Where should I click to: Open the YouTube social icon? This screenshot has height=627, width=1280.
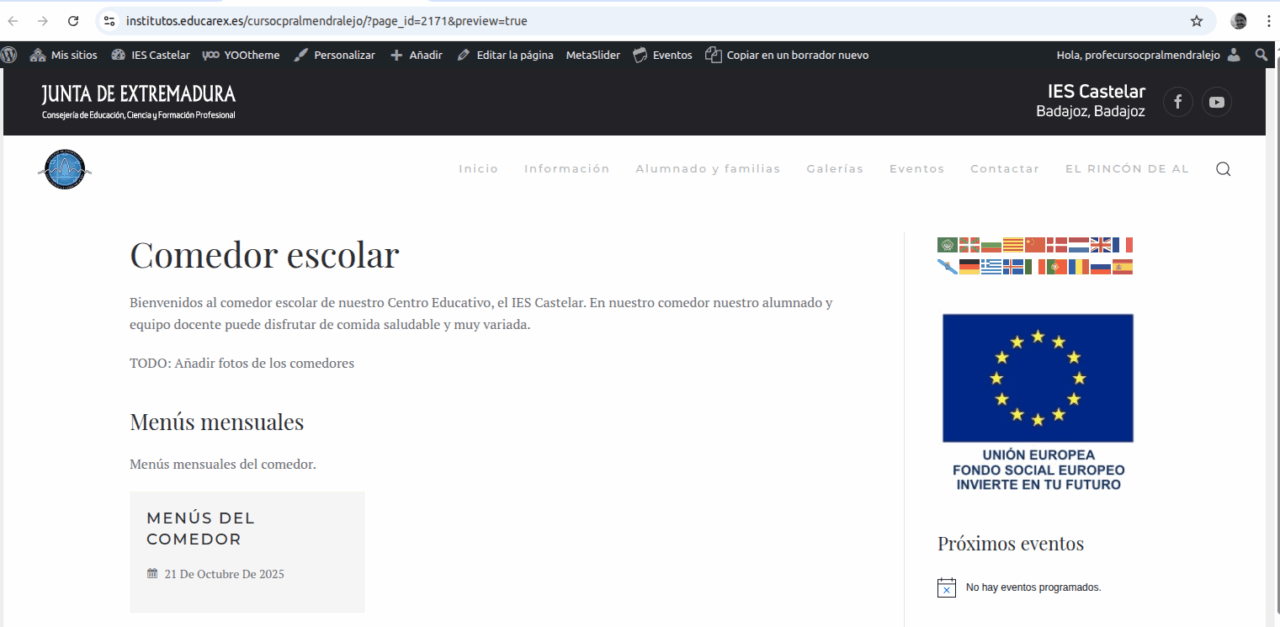[1216, 101]
